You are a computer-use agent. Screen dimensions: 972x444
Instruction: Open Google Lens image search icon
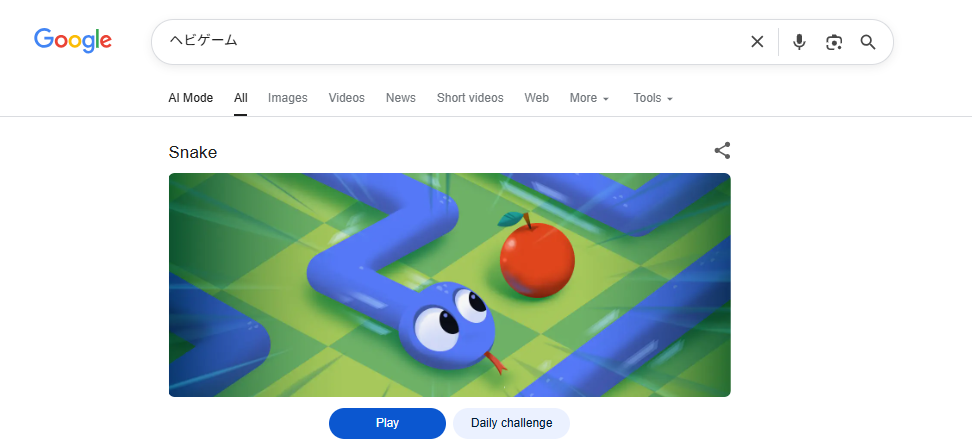(x=834, y=42)
